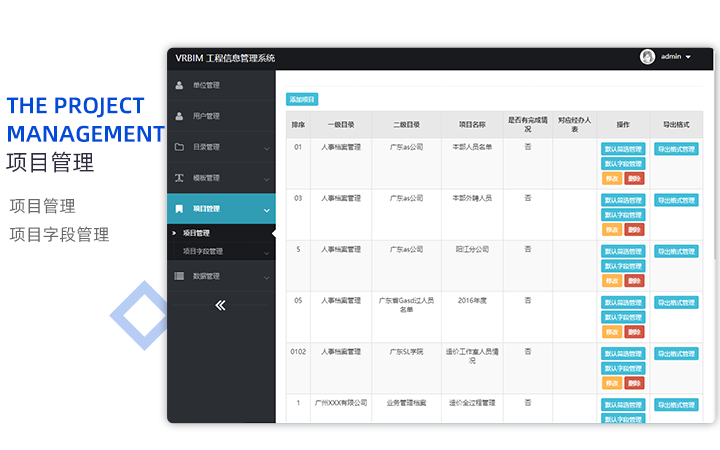Click 默认筛选管理 for 阳江分公司 row
This screenshot has height=450, width=720.
pos(623,251)
